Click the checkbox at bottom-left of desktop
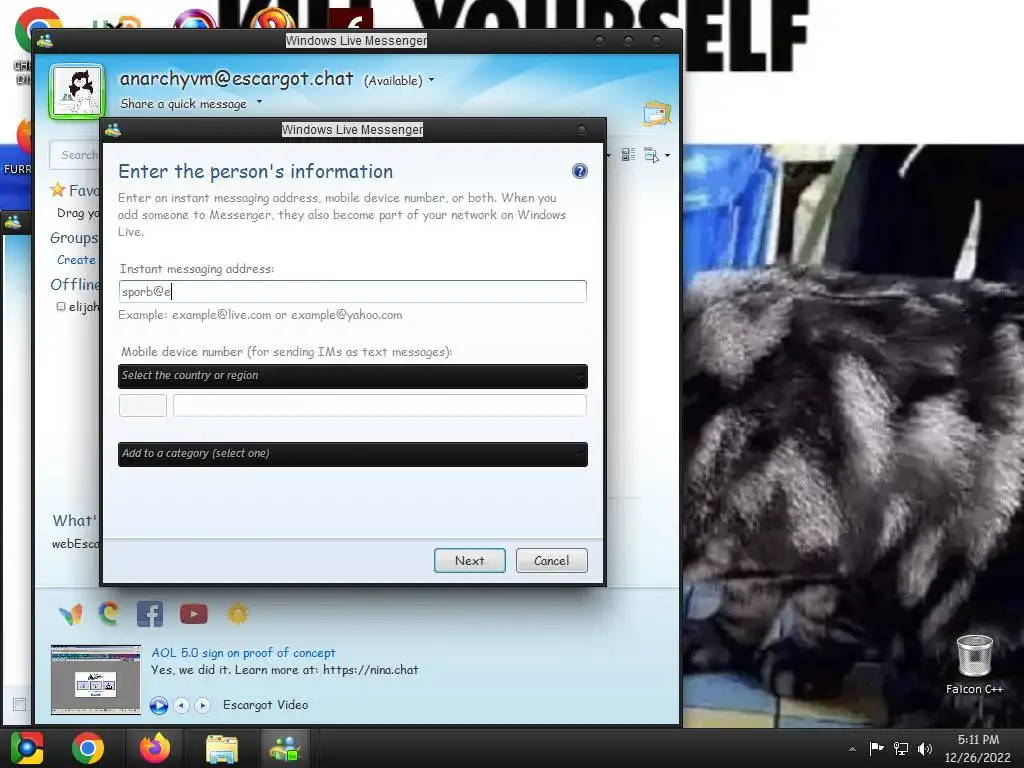 (x=20, y=705)
